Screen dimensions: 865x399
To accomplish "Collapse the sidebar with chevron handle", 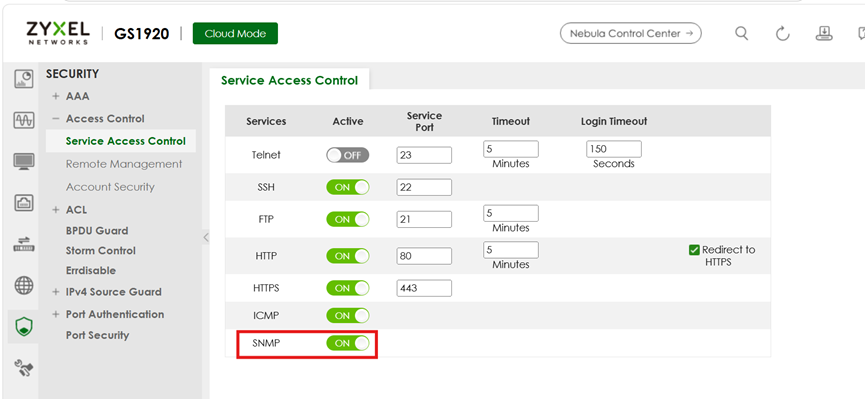I will [x=206, y=237].
